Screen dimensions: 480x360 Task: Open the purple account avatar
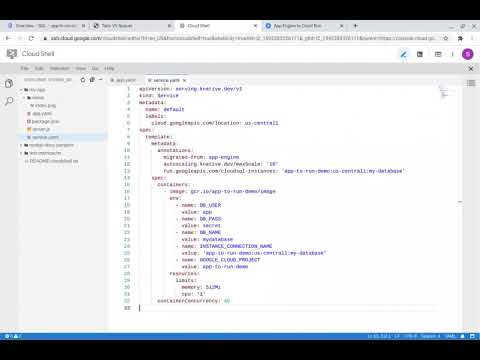tap(468, 54)
